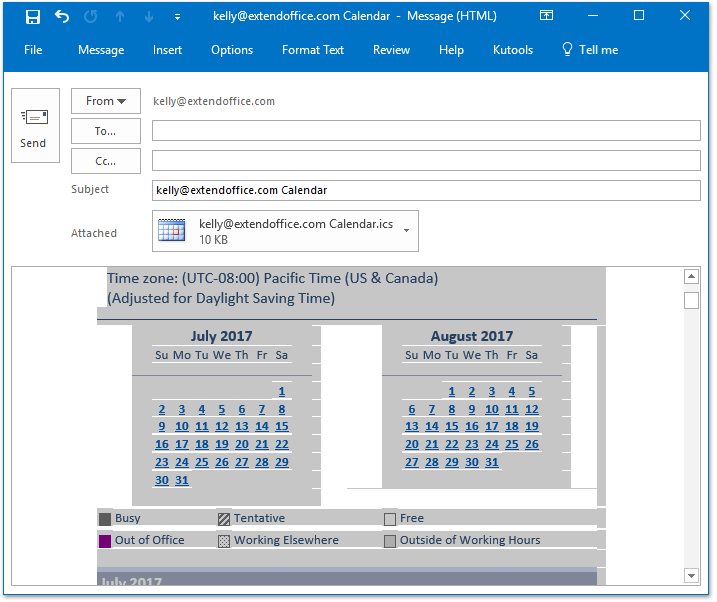Click the August 2017 month heading
This screenshot has height=602, width=717.
(x=471, y=336)
